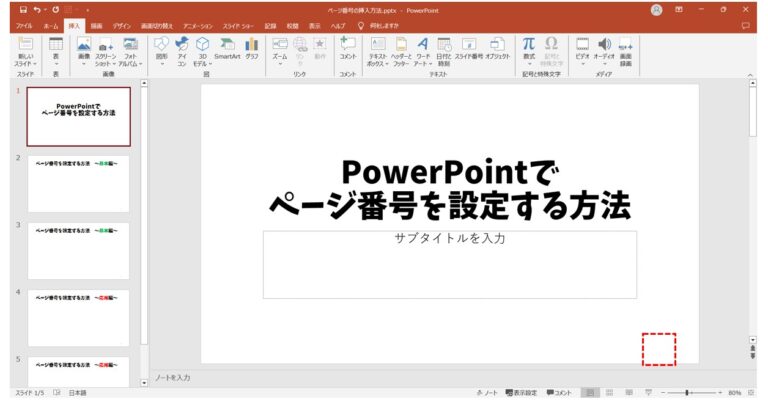Screen dimensions: 768x402
Task: Open comments pane icon at ribbon right
Action: [745, 25]
